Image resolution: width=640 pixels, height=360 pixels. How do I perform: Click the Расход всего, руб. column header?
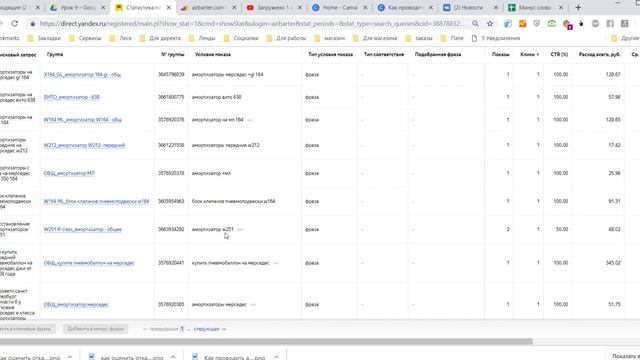599,54
